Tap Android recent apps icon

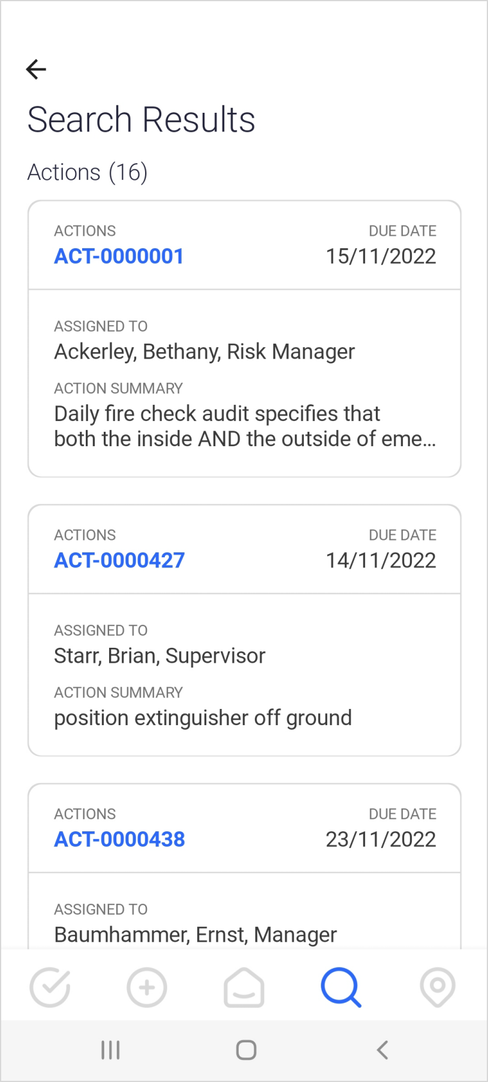110,1050
